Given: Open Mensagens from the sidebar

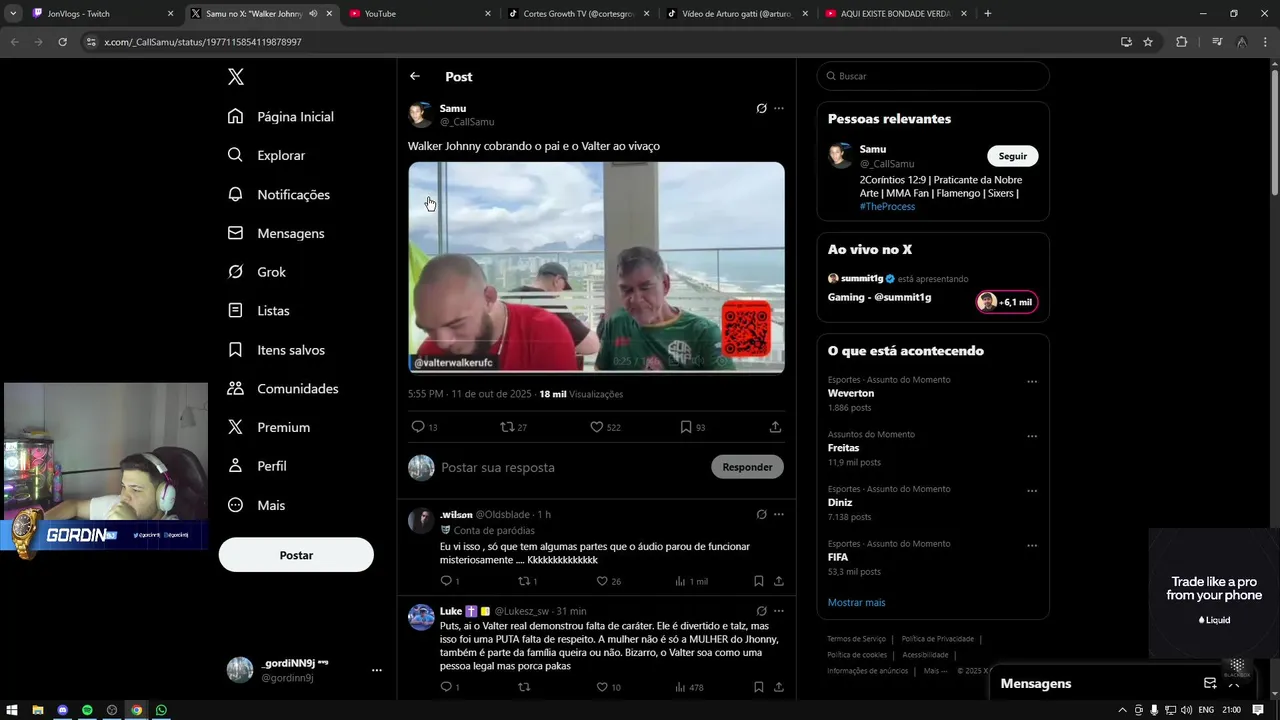Looking at the screenshot, I should pos(276,233).
